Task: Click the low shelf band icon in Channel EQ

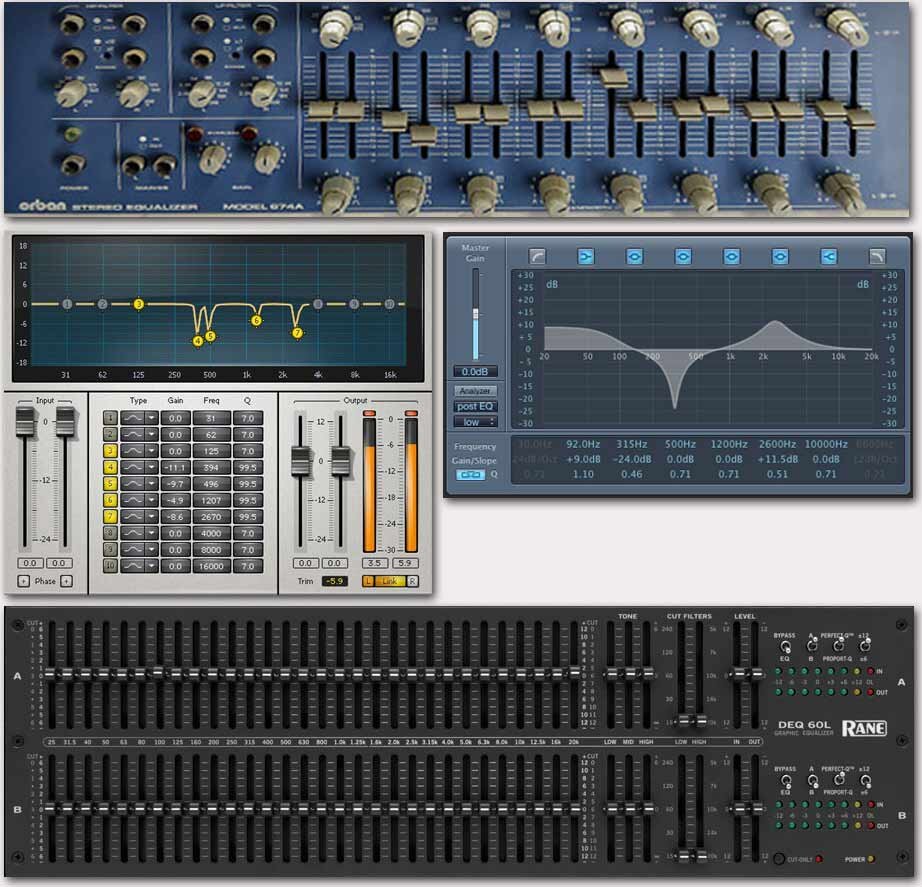Action: [586, 256]
